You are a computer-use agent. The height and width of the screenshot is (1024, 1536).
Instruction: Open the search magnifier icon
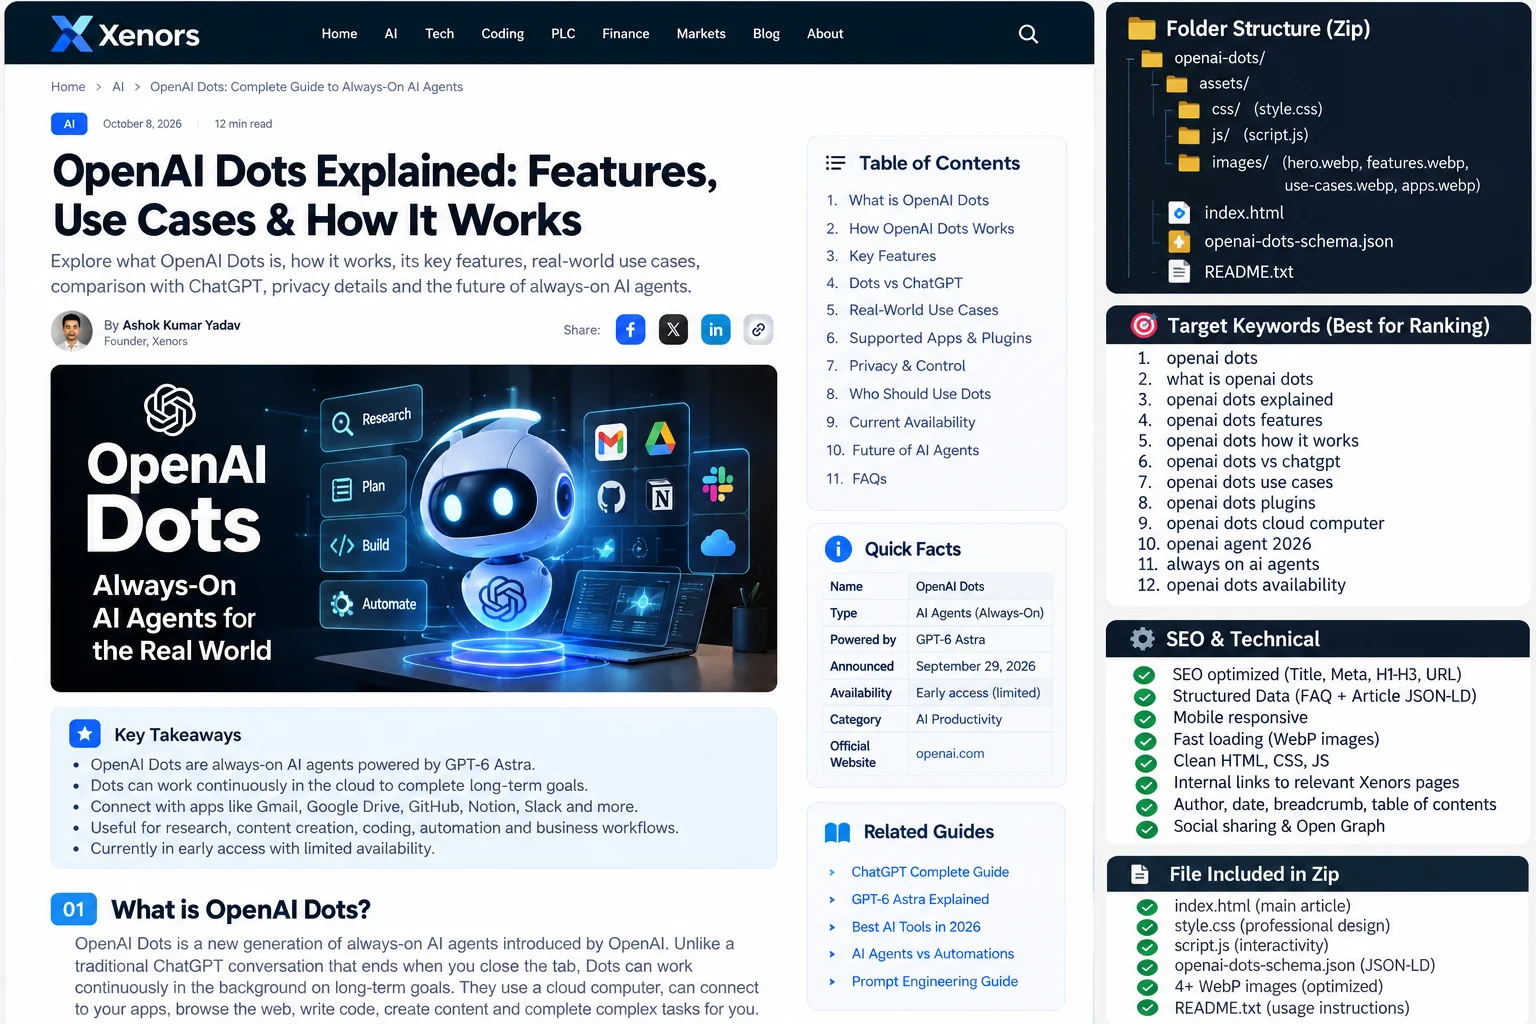tap(1028, 34)
